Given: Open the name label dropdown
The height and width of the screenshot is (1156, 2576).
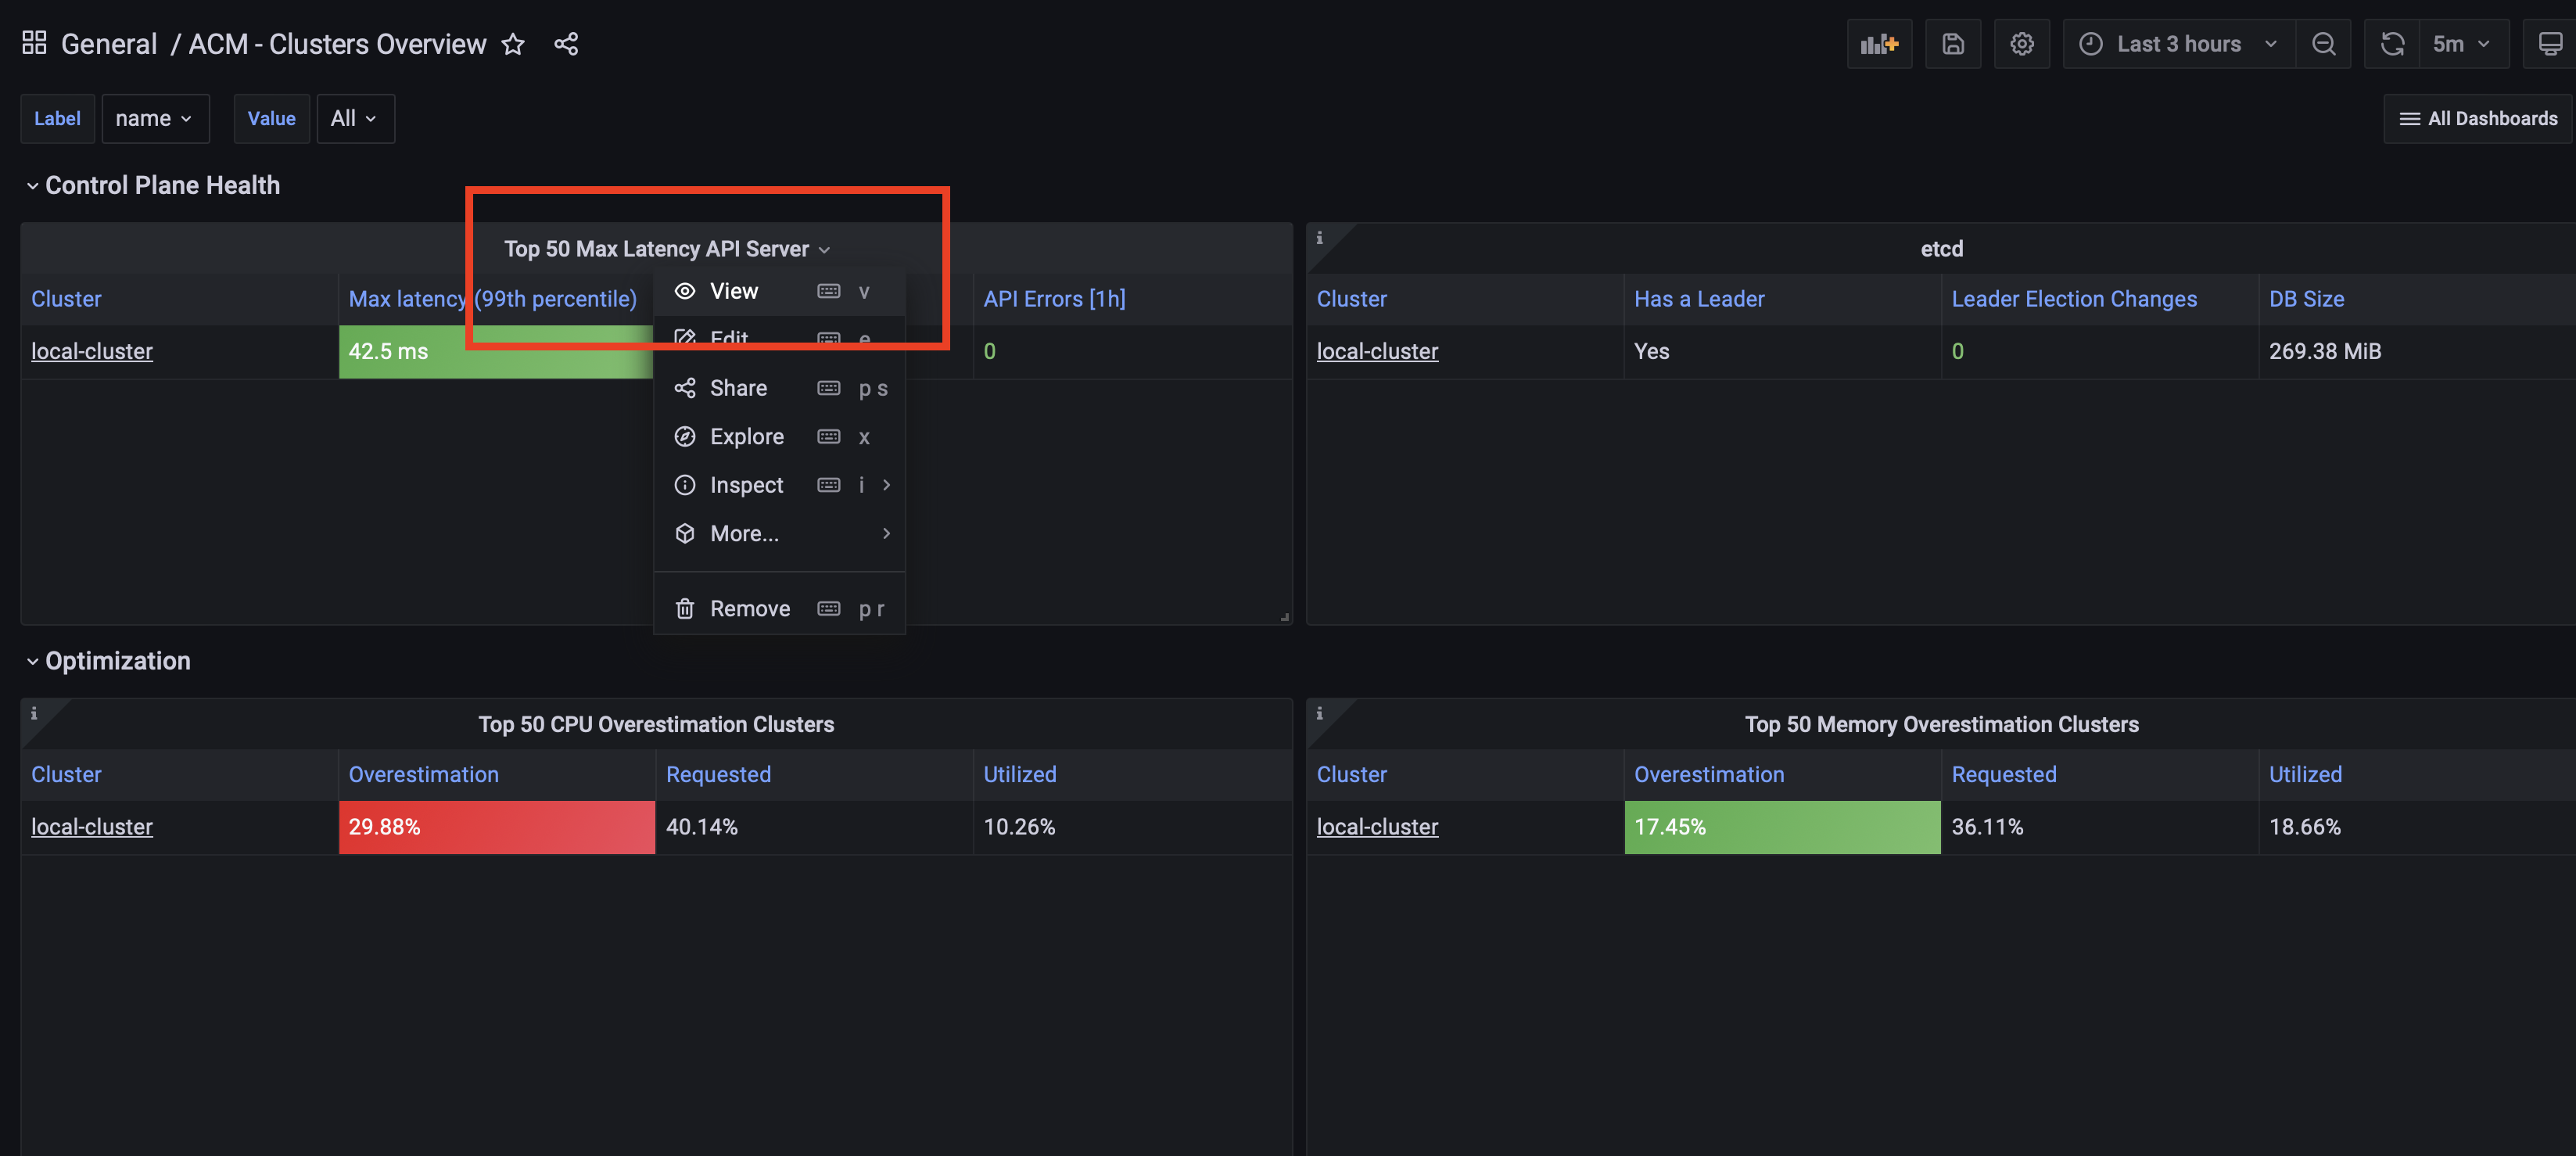Looking at the screenshot, I should pyautogui.click(x=155, y=118).
